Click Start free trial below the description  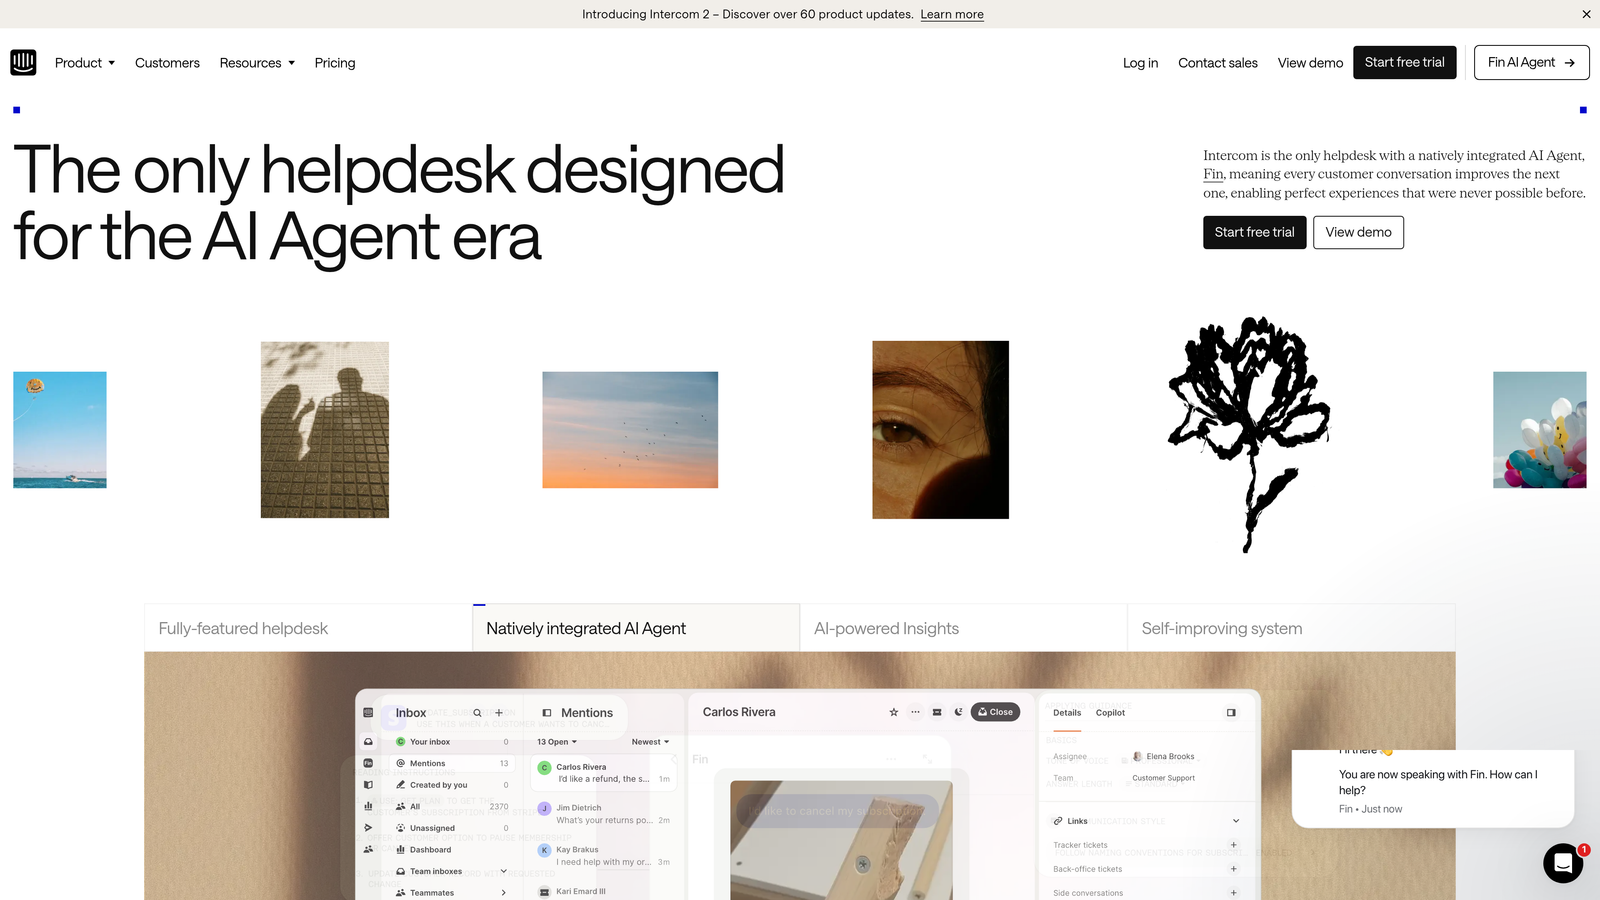click(1254, 232)
